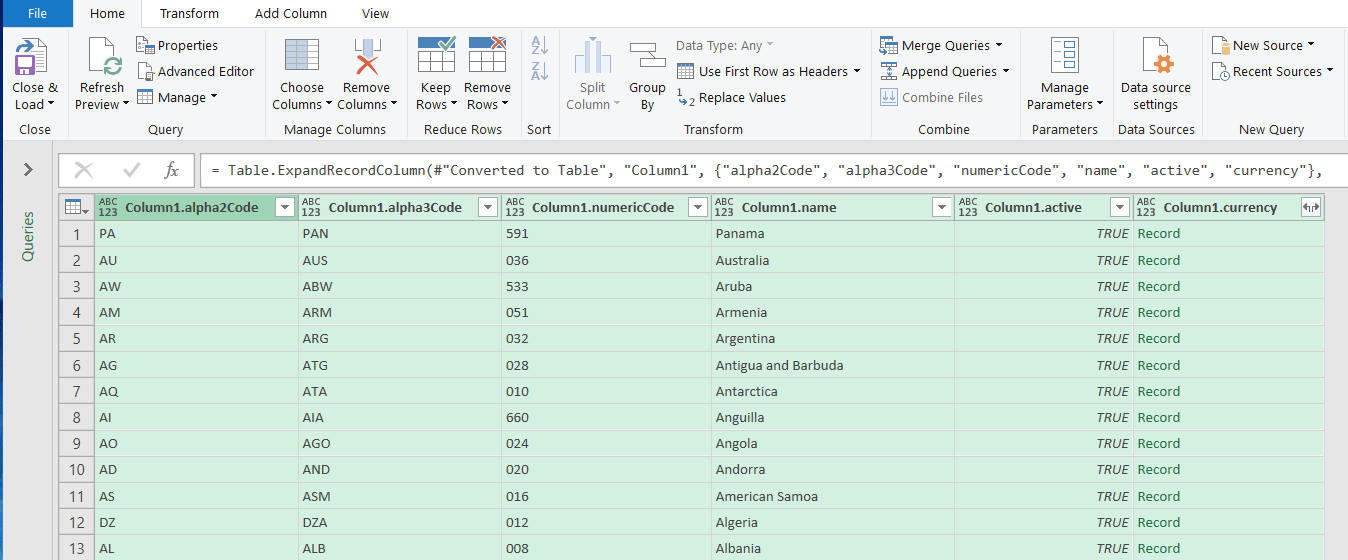Expand the Merge Queries dropdown
The image size is (1348, 560).
click(x=998, y=46)
